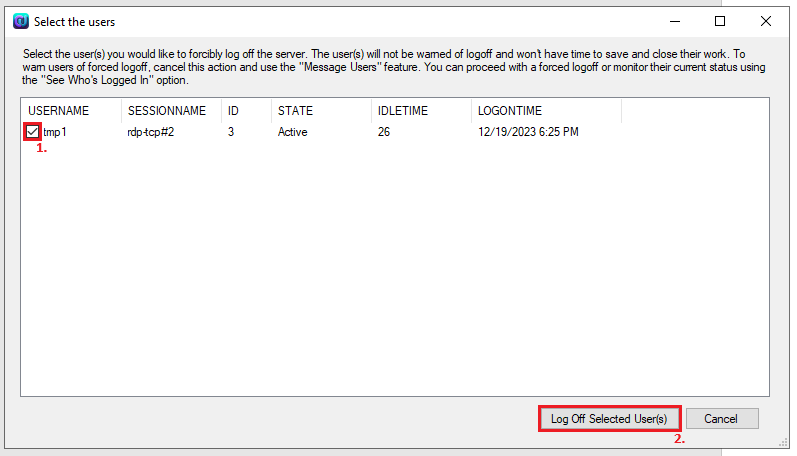The width and height of the screenshot is (797, 456).
Task: Click the Active state cell
Action: 292,132
